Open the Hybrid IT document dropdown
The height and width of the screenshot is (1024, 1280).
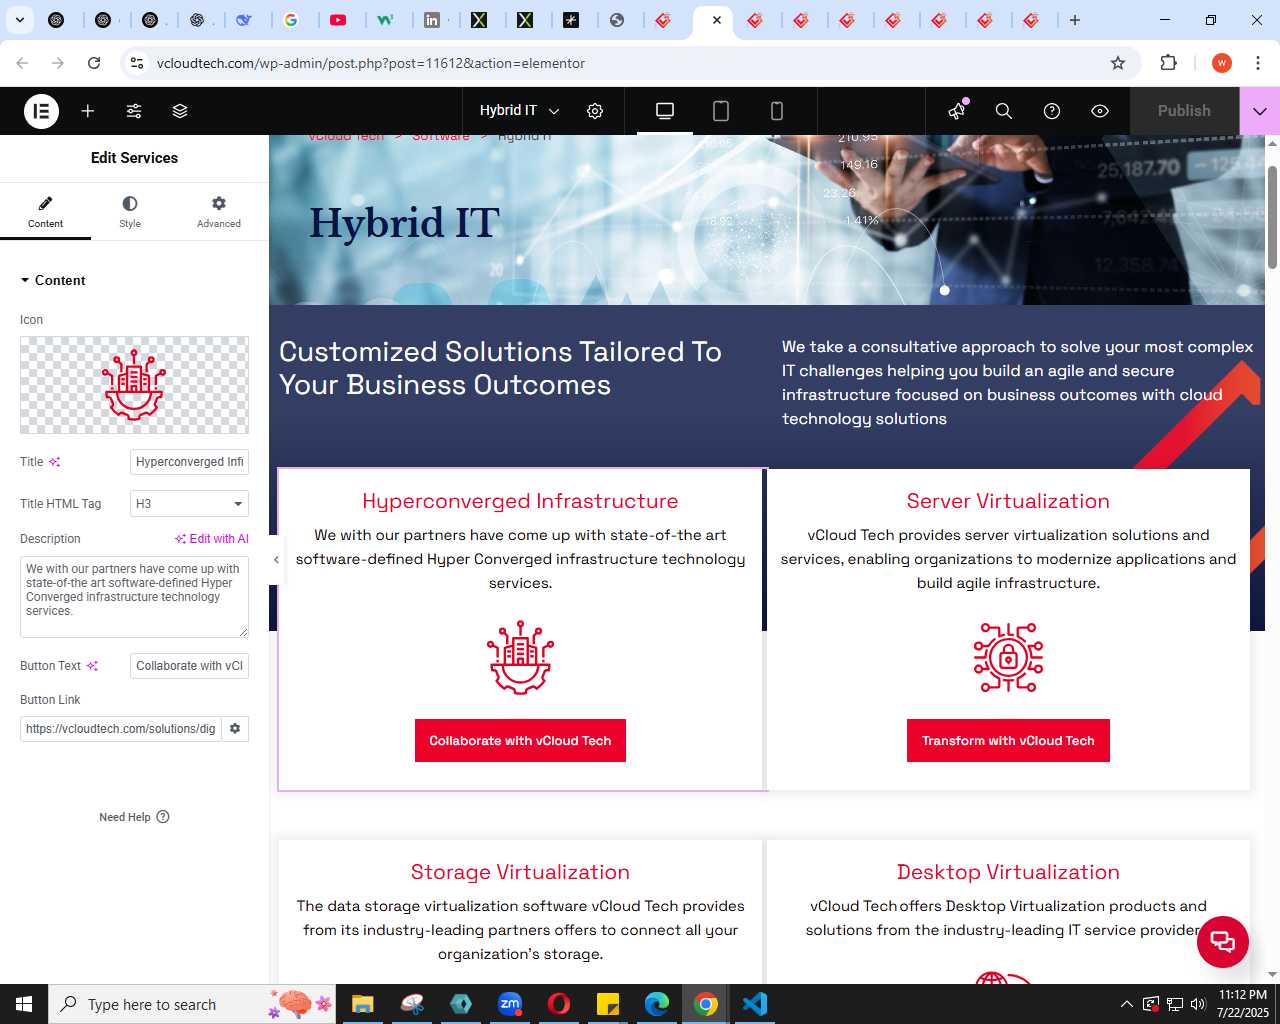(519, 111)
